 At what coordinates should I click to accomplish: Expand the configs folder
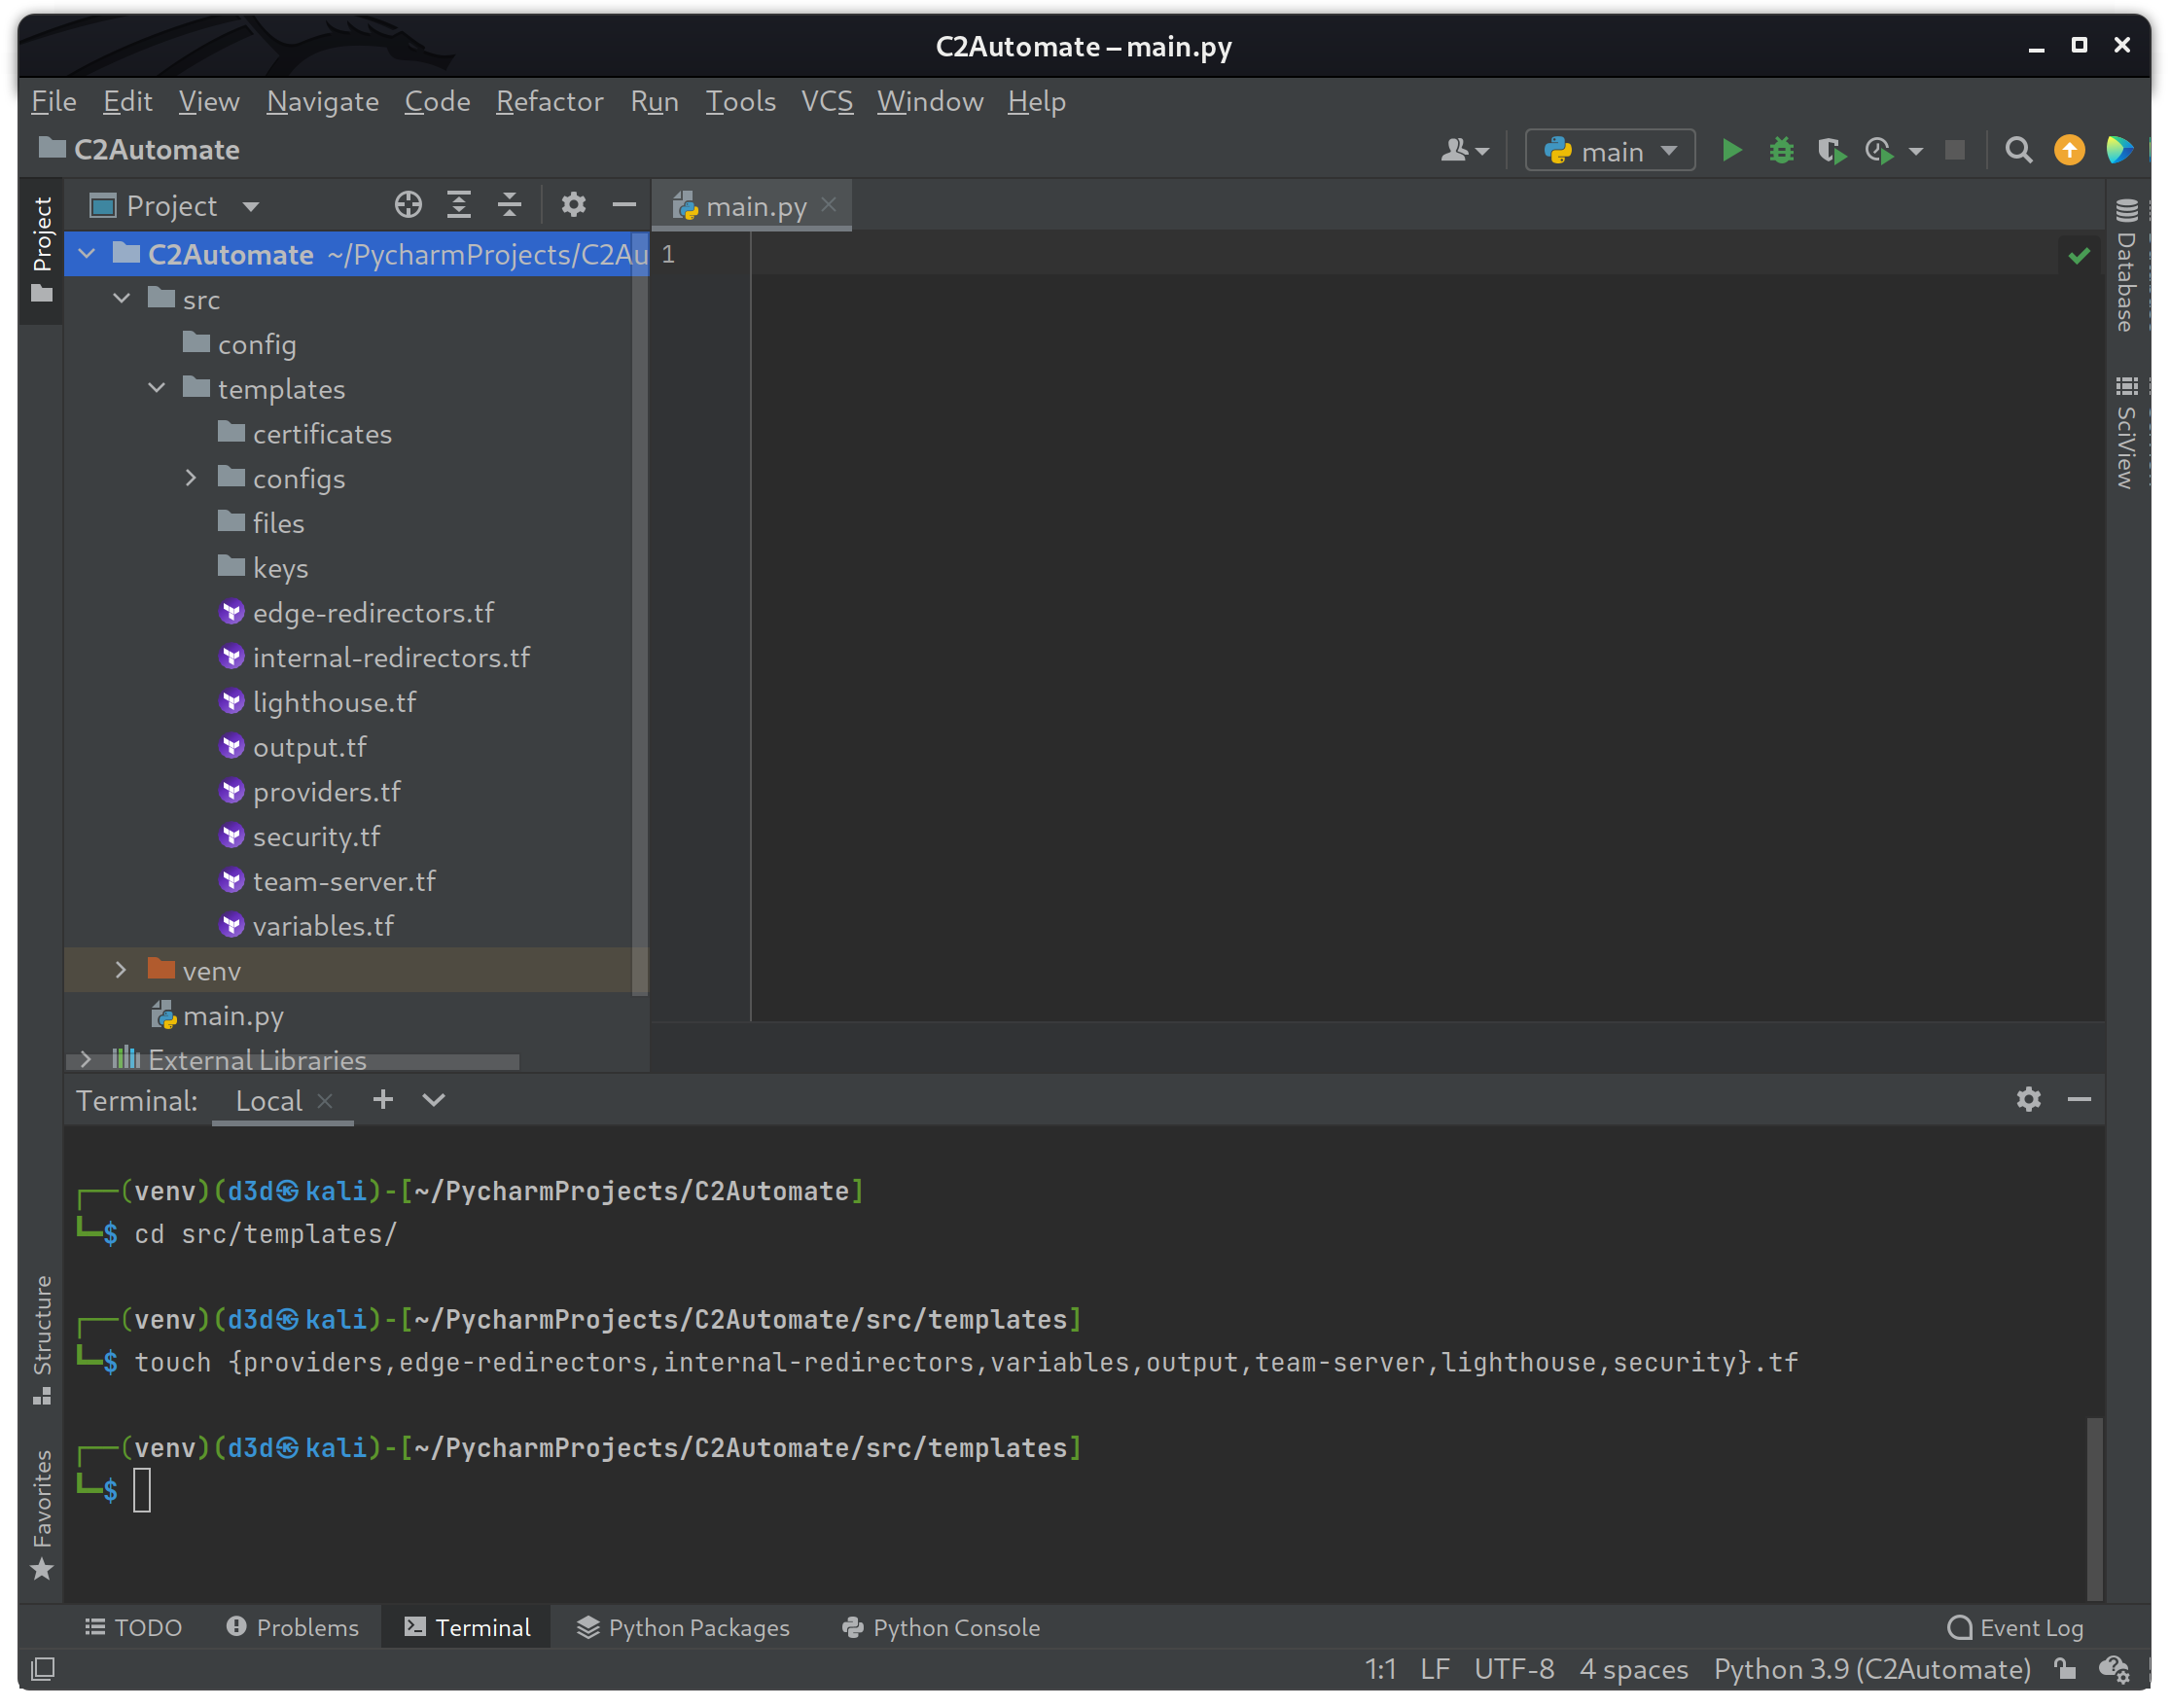point(191,478)
